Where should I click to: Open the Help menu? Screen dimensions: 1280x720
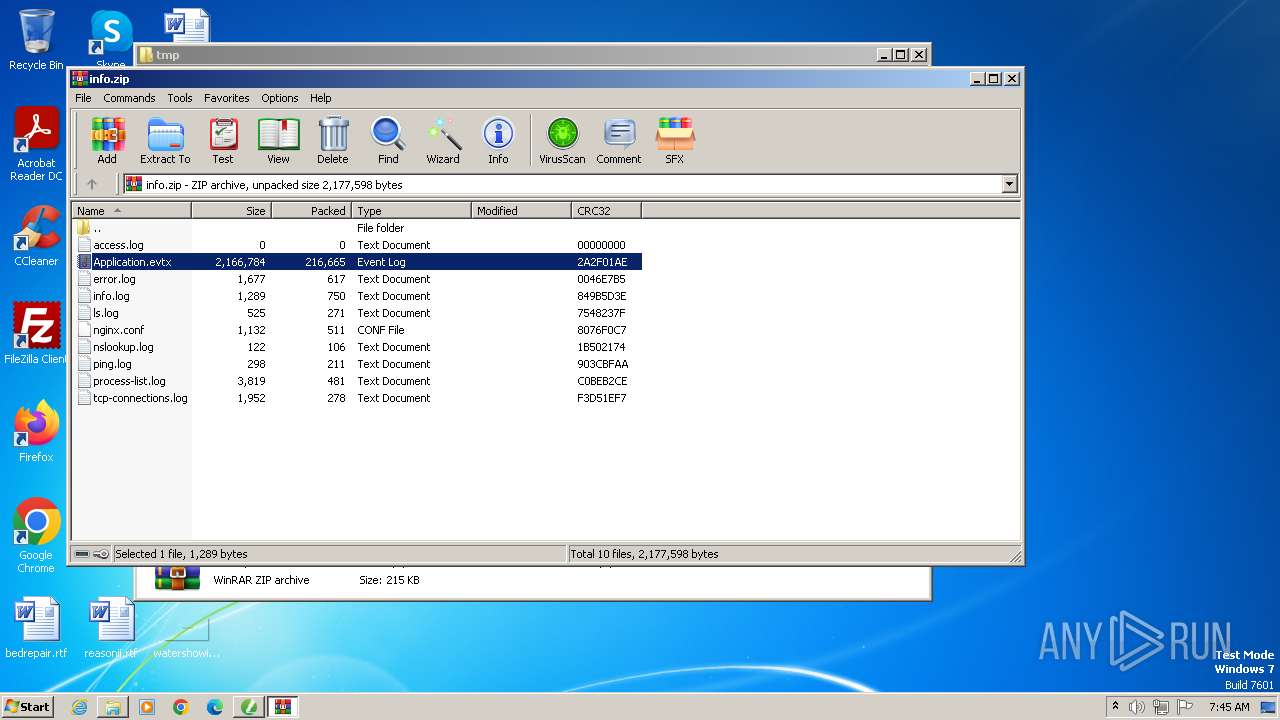tap(320, 98)
